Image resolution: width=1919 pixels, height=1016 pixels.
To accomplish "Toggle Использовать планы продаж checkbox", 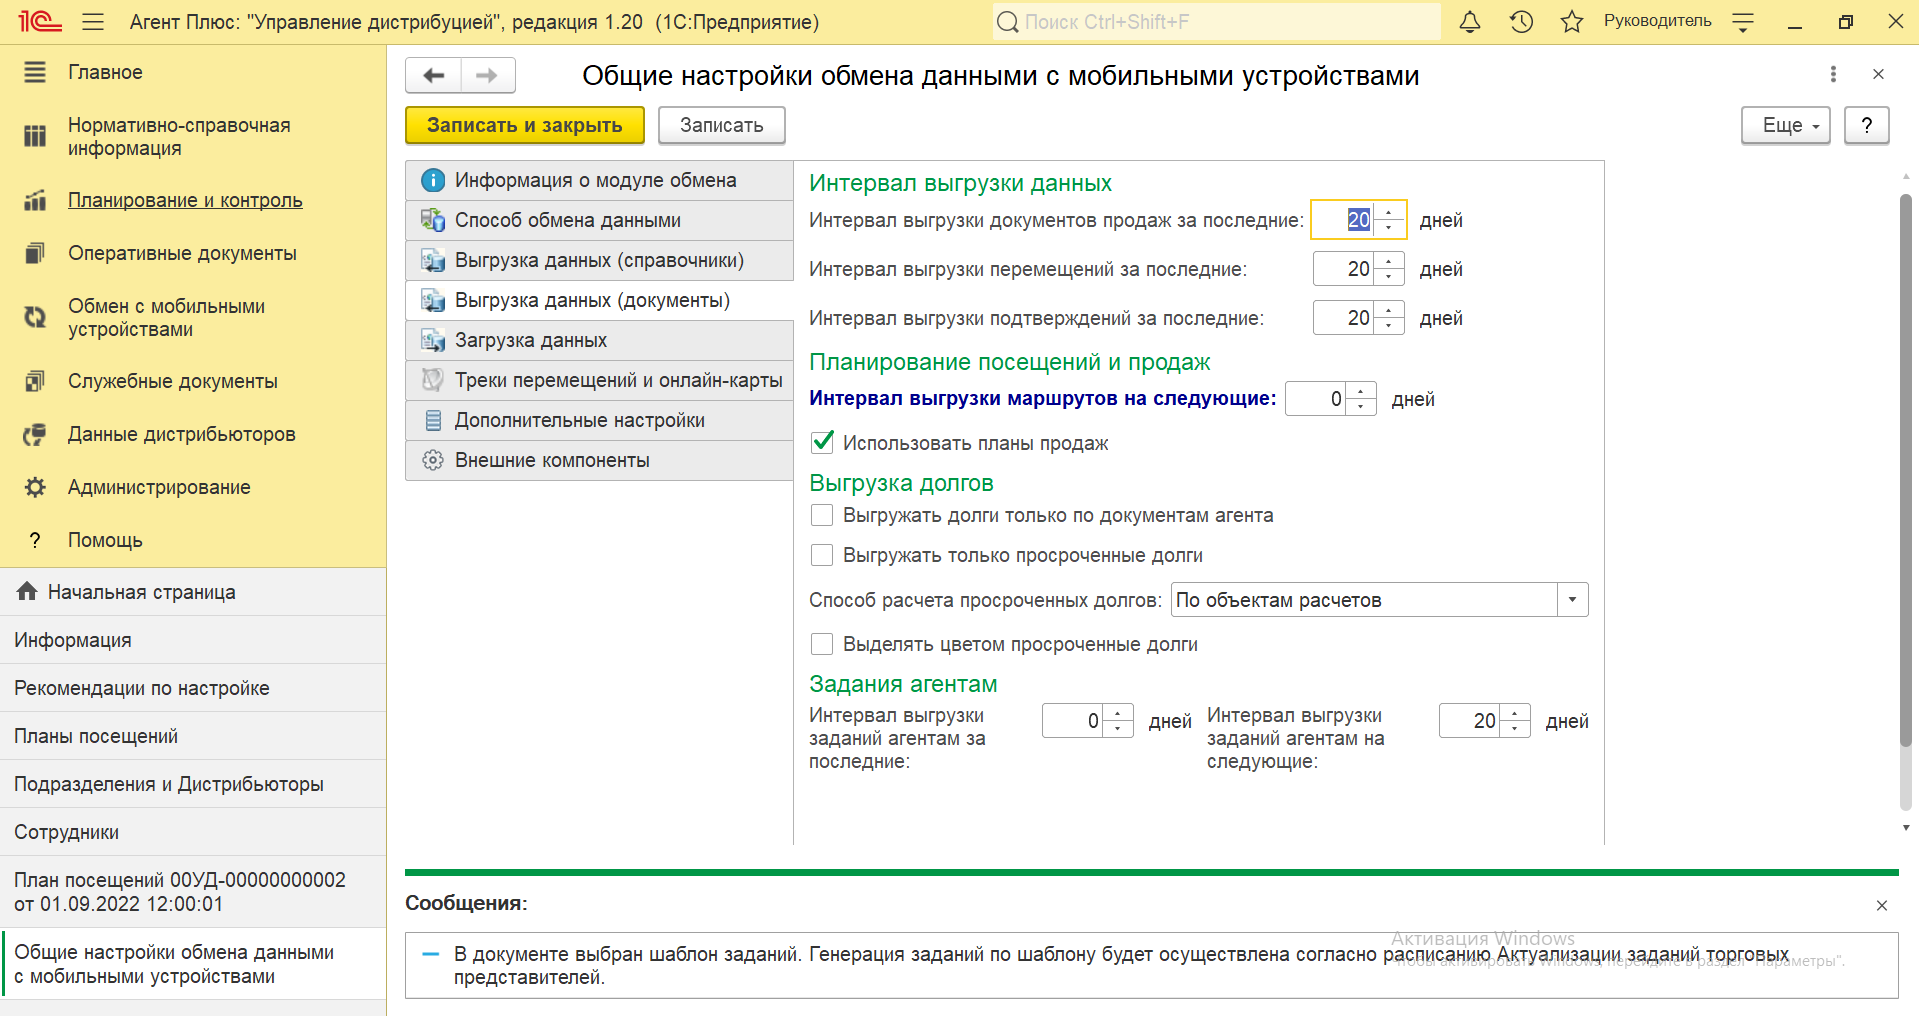I will tap(822, 442).
